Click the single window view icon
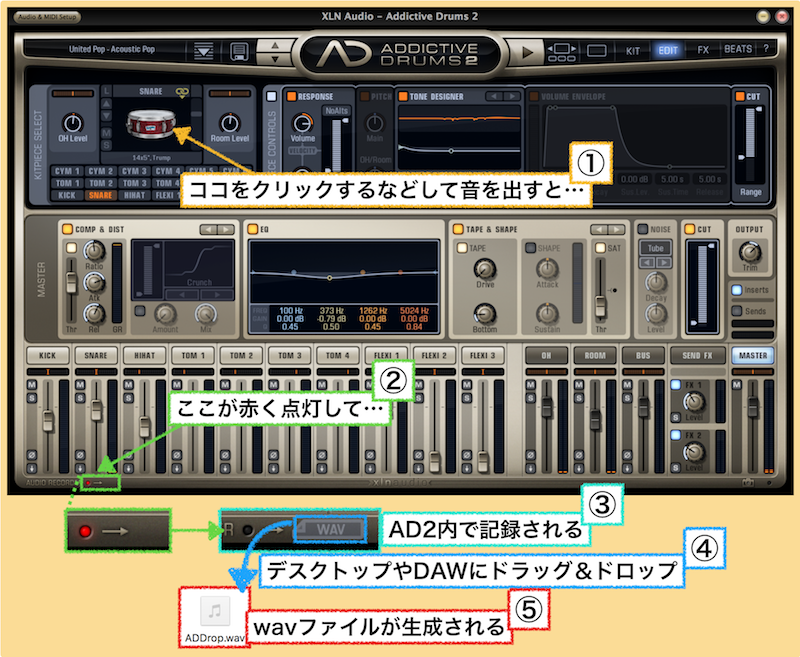 pyautogui.click(x=596, y=51)
